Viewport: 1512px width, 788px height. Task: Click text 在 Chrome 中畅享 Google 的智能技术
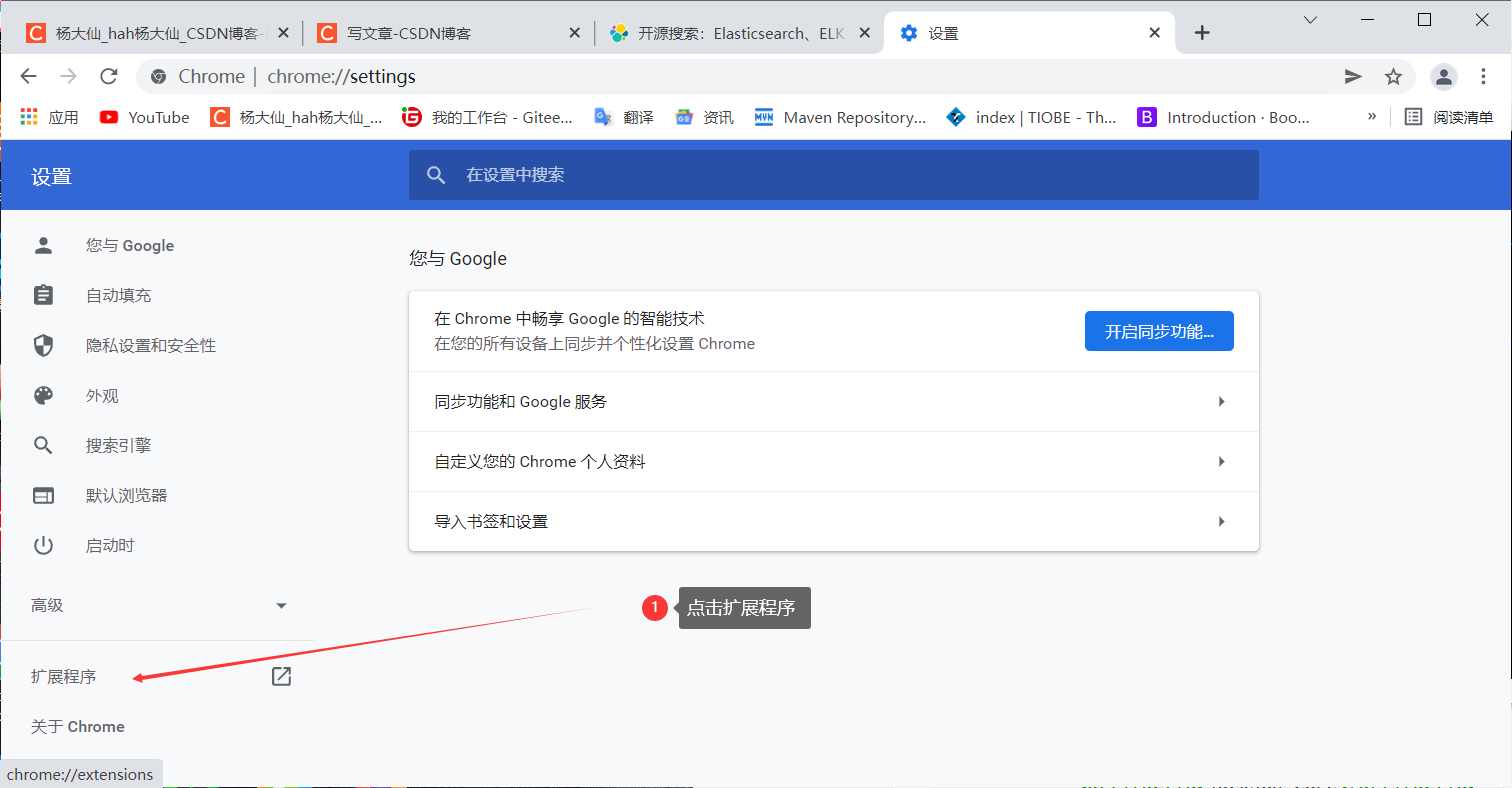(569, 319)
